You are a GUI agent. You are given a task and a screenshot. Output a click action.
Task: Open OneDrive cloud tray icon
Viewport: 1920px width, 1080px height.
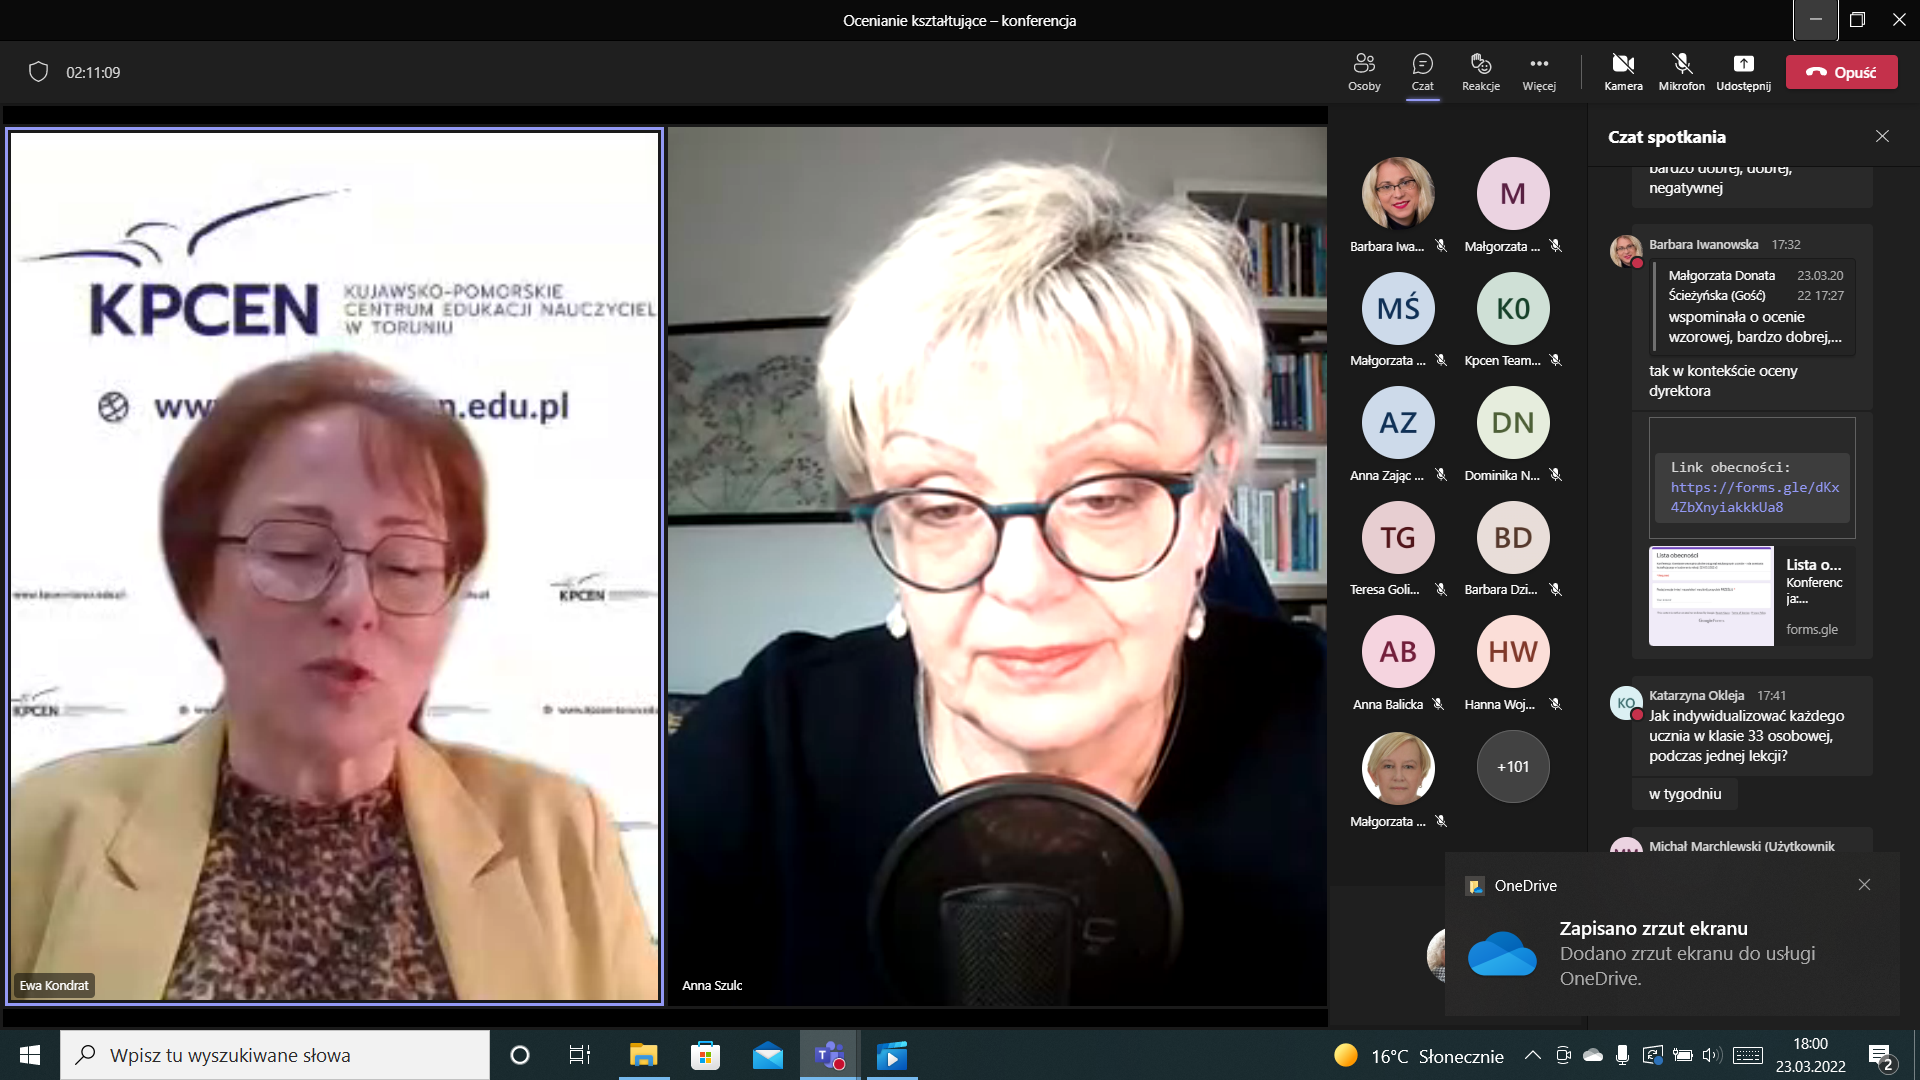tap(1593, 1055)
